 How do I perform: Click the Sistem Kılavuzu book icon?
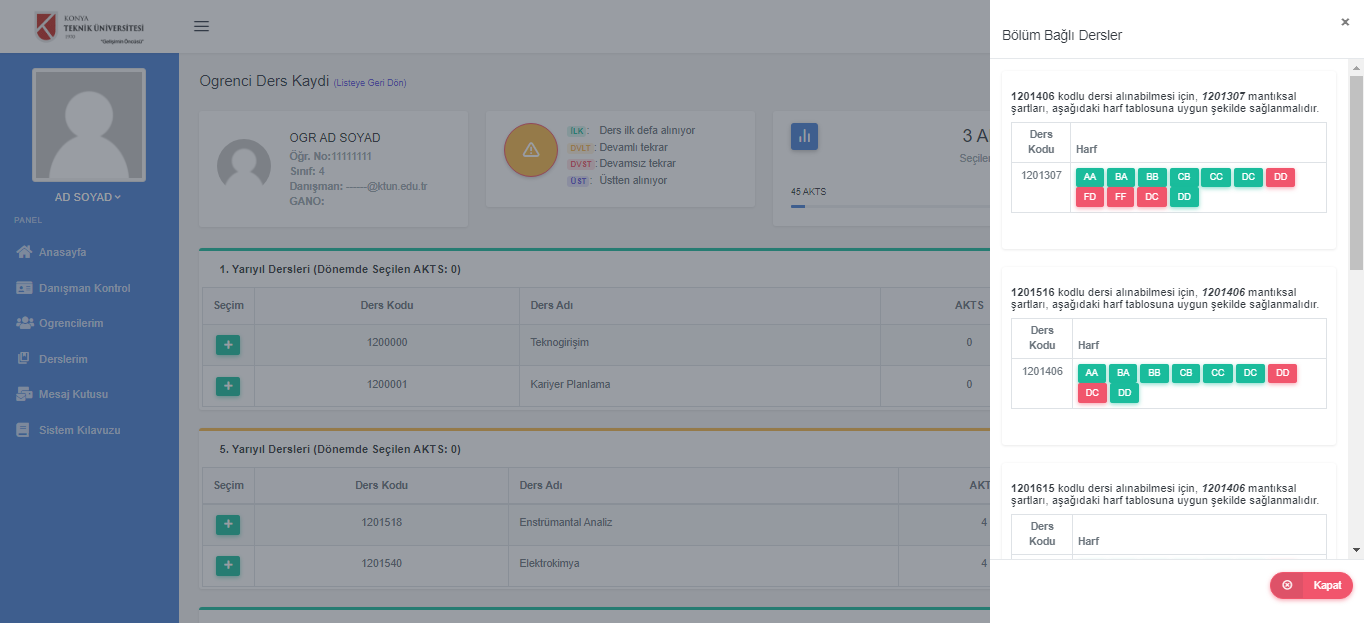pyautogui.click(x=25, y=430)
